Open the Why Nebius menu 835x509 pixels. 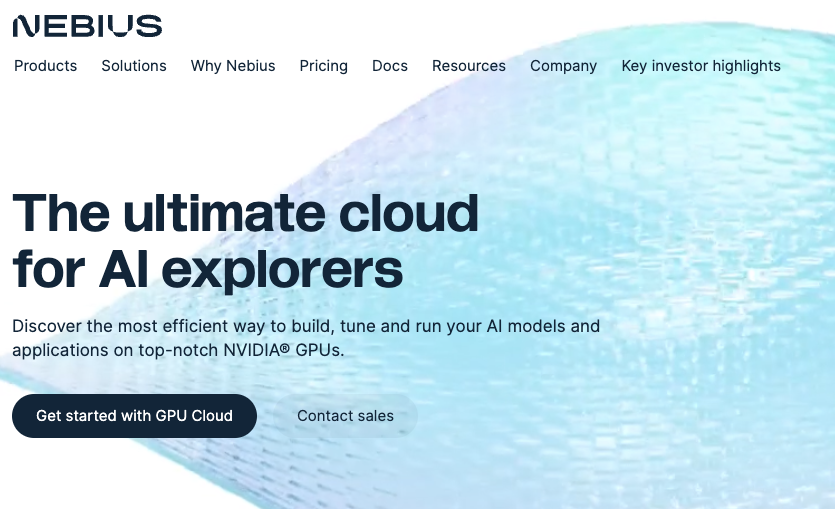[x=233, y=65]
